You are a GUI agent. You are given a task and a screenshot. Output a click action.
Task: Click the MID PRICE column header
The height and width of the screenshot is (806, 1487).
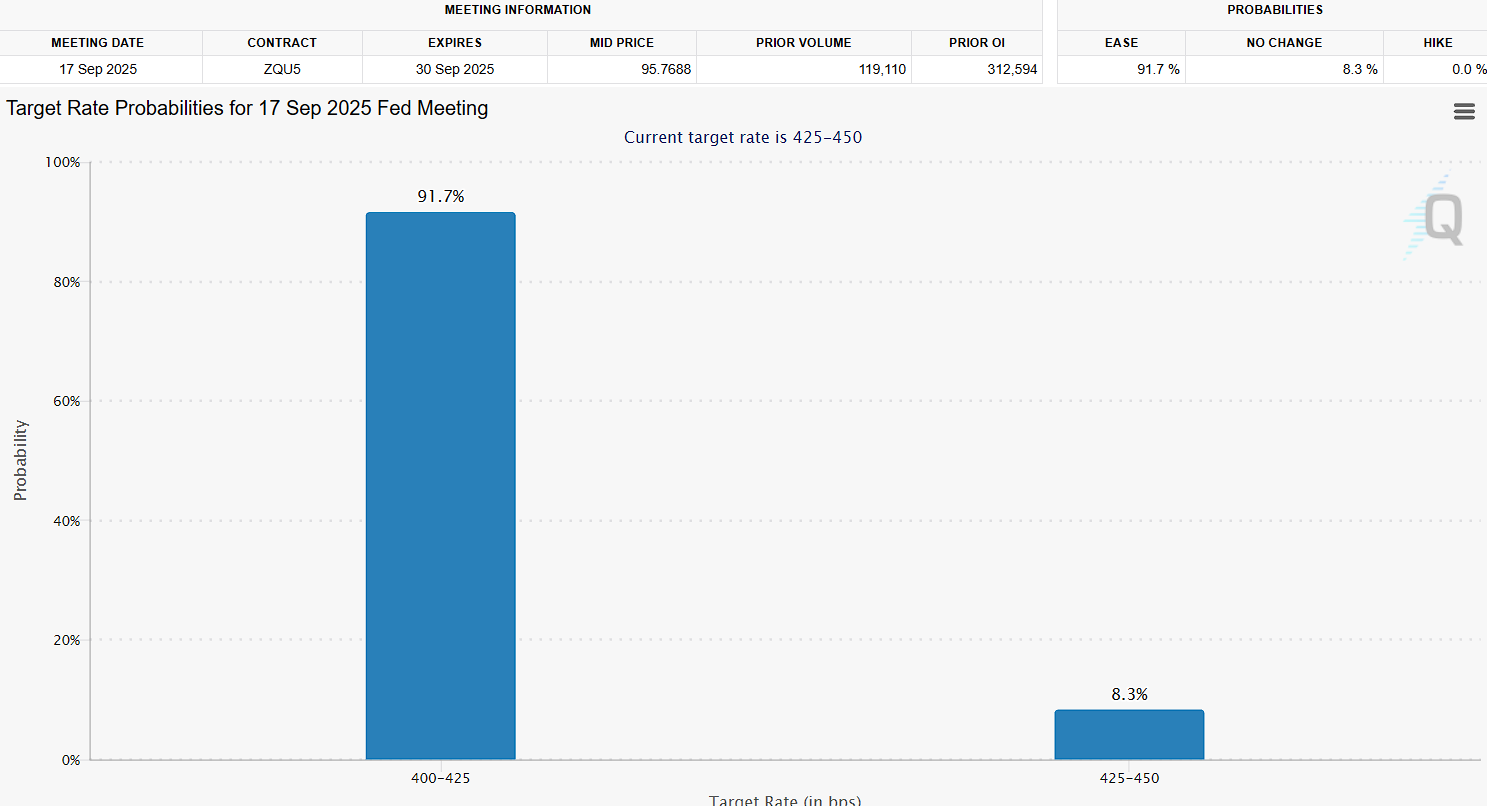622,43
